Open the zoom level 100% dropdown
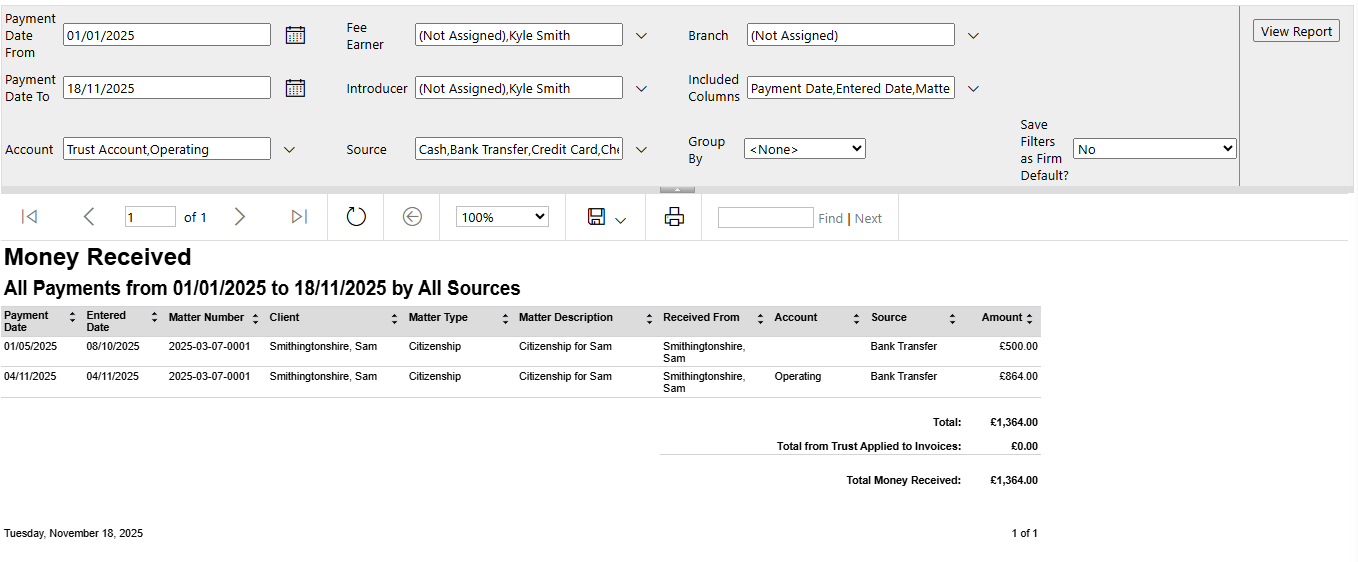The width and height of the screenshot is (1358, 562). [502, 217]
